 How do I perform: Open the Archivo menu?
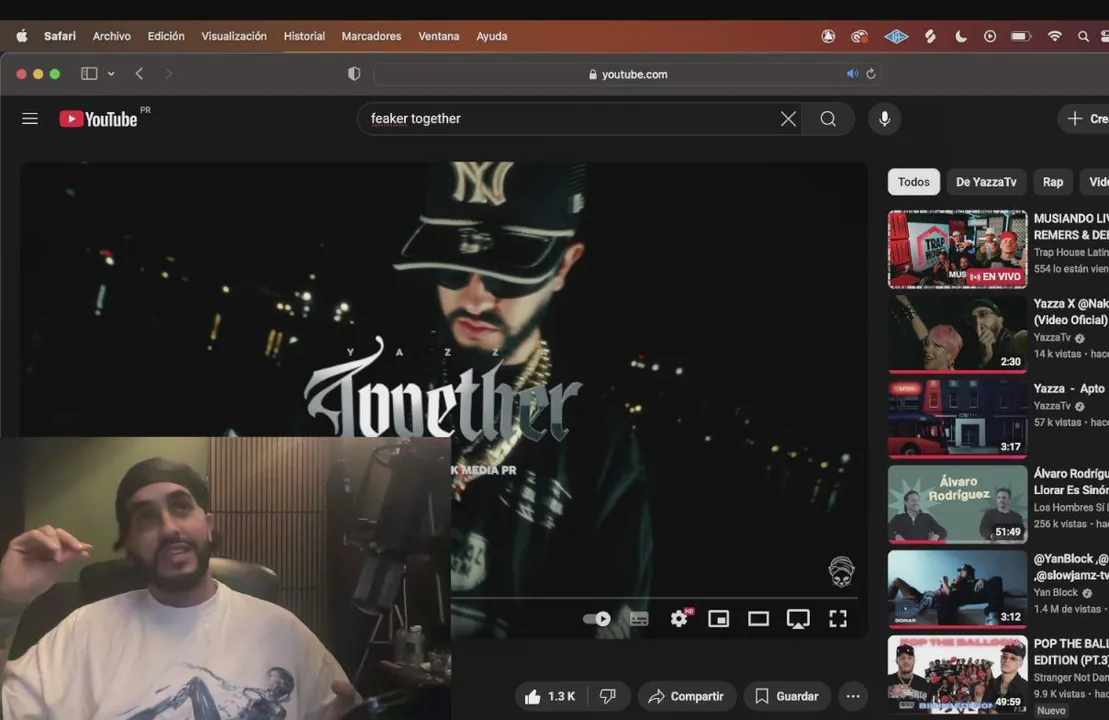tap(112, 36)
